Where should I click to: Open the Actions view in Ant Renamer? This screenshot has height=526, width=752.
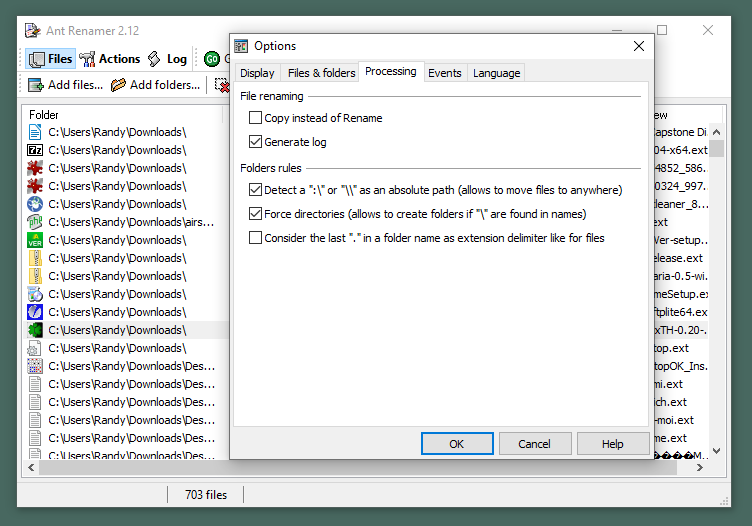pos(110,58)
